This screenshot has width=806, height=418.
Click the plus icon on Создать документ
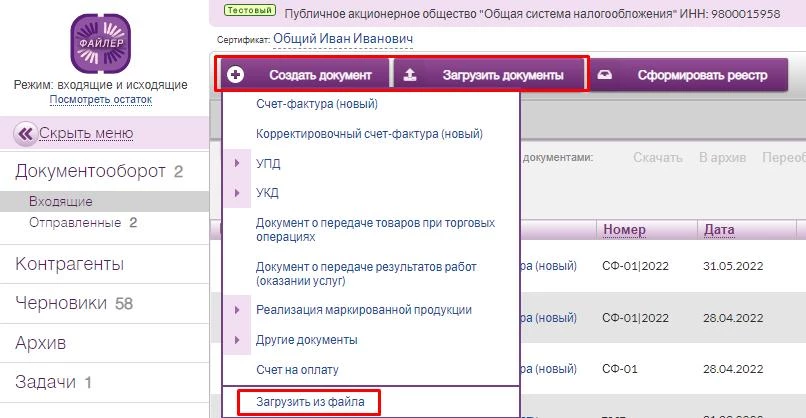point(236,75)
